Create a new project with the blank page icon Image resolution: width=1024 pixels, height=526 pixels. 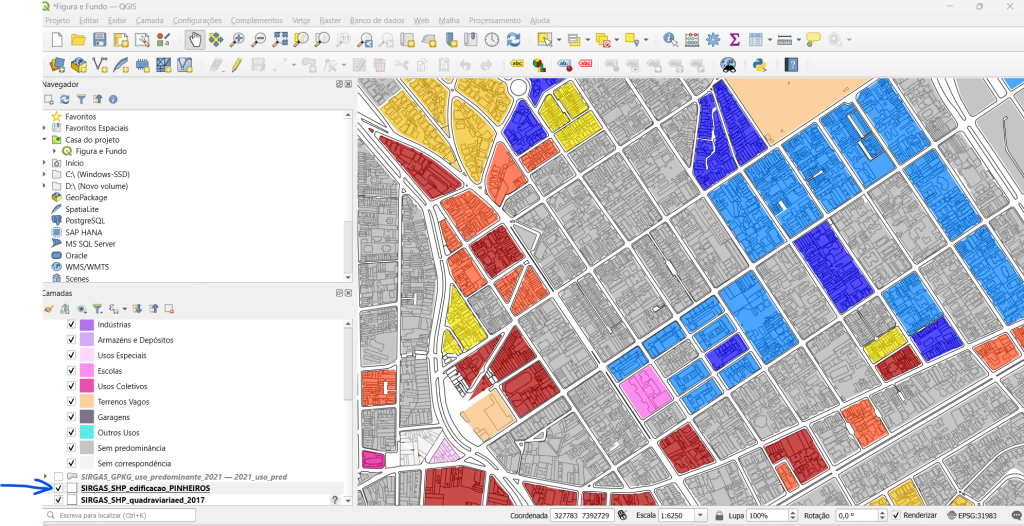[x=57, y=39]
